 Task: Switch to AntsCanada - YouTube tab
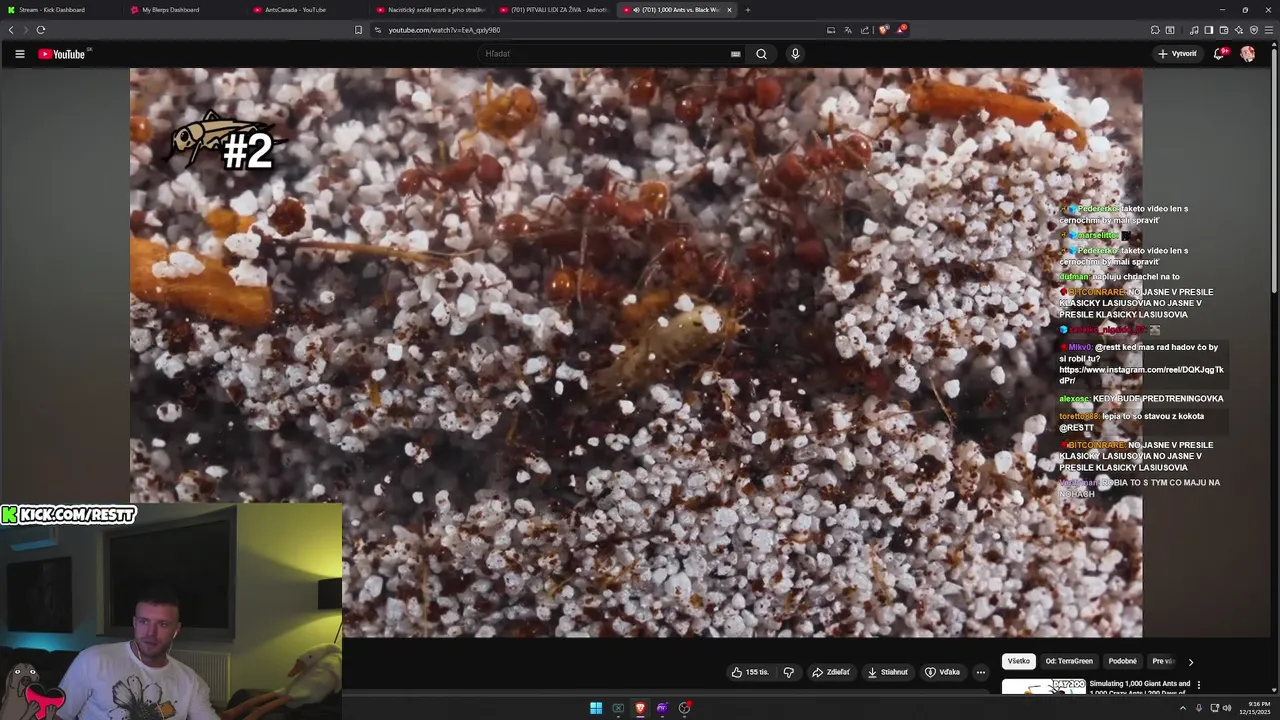point(307,10)
